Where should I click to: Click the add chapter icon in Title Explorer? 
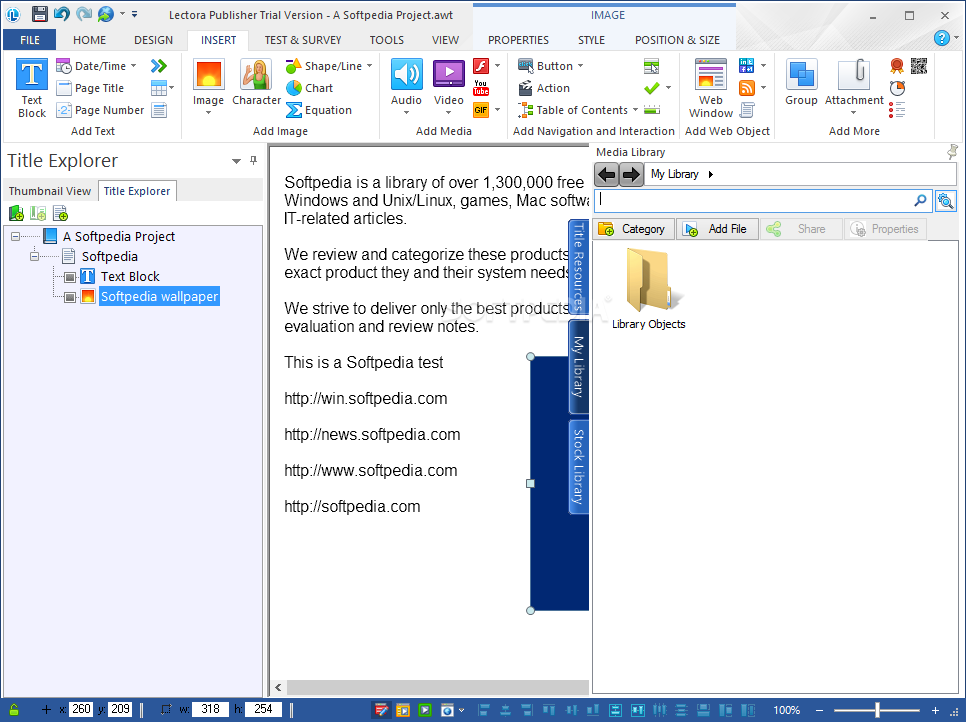16,214
